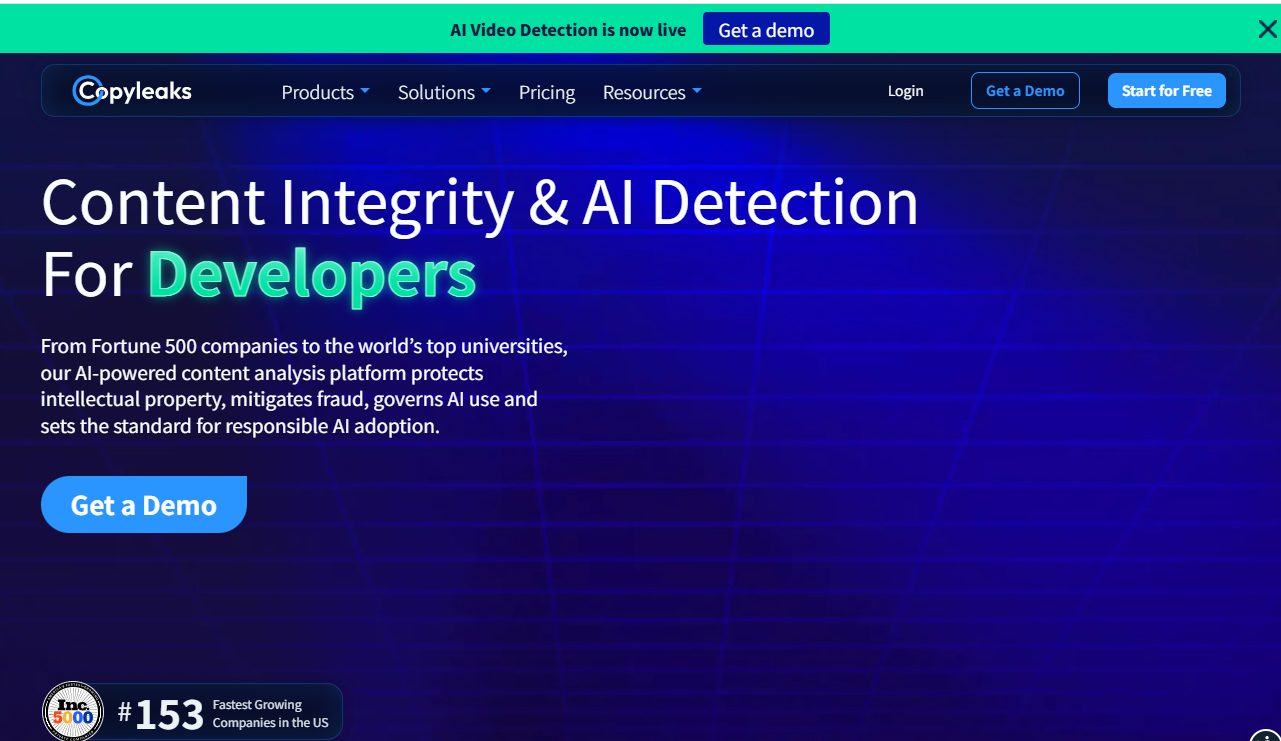The image size is (1281, 741).
Task: Click the Login link
Action: [906, 91]
